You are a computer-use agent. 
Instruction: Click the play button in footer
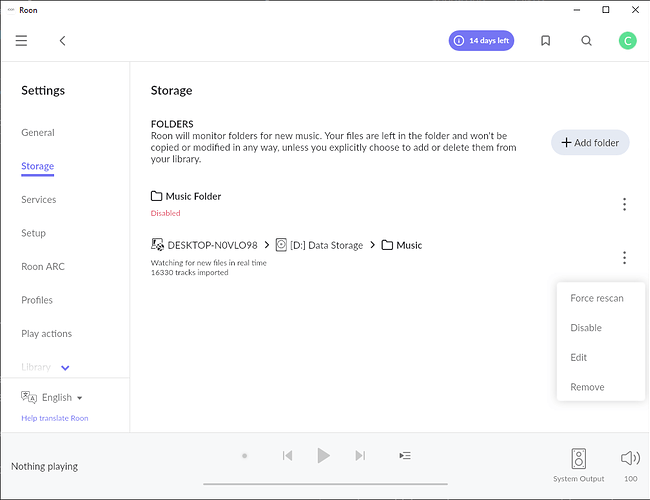323,456
